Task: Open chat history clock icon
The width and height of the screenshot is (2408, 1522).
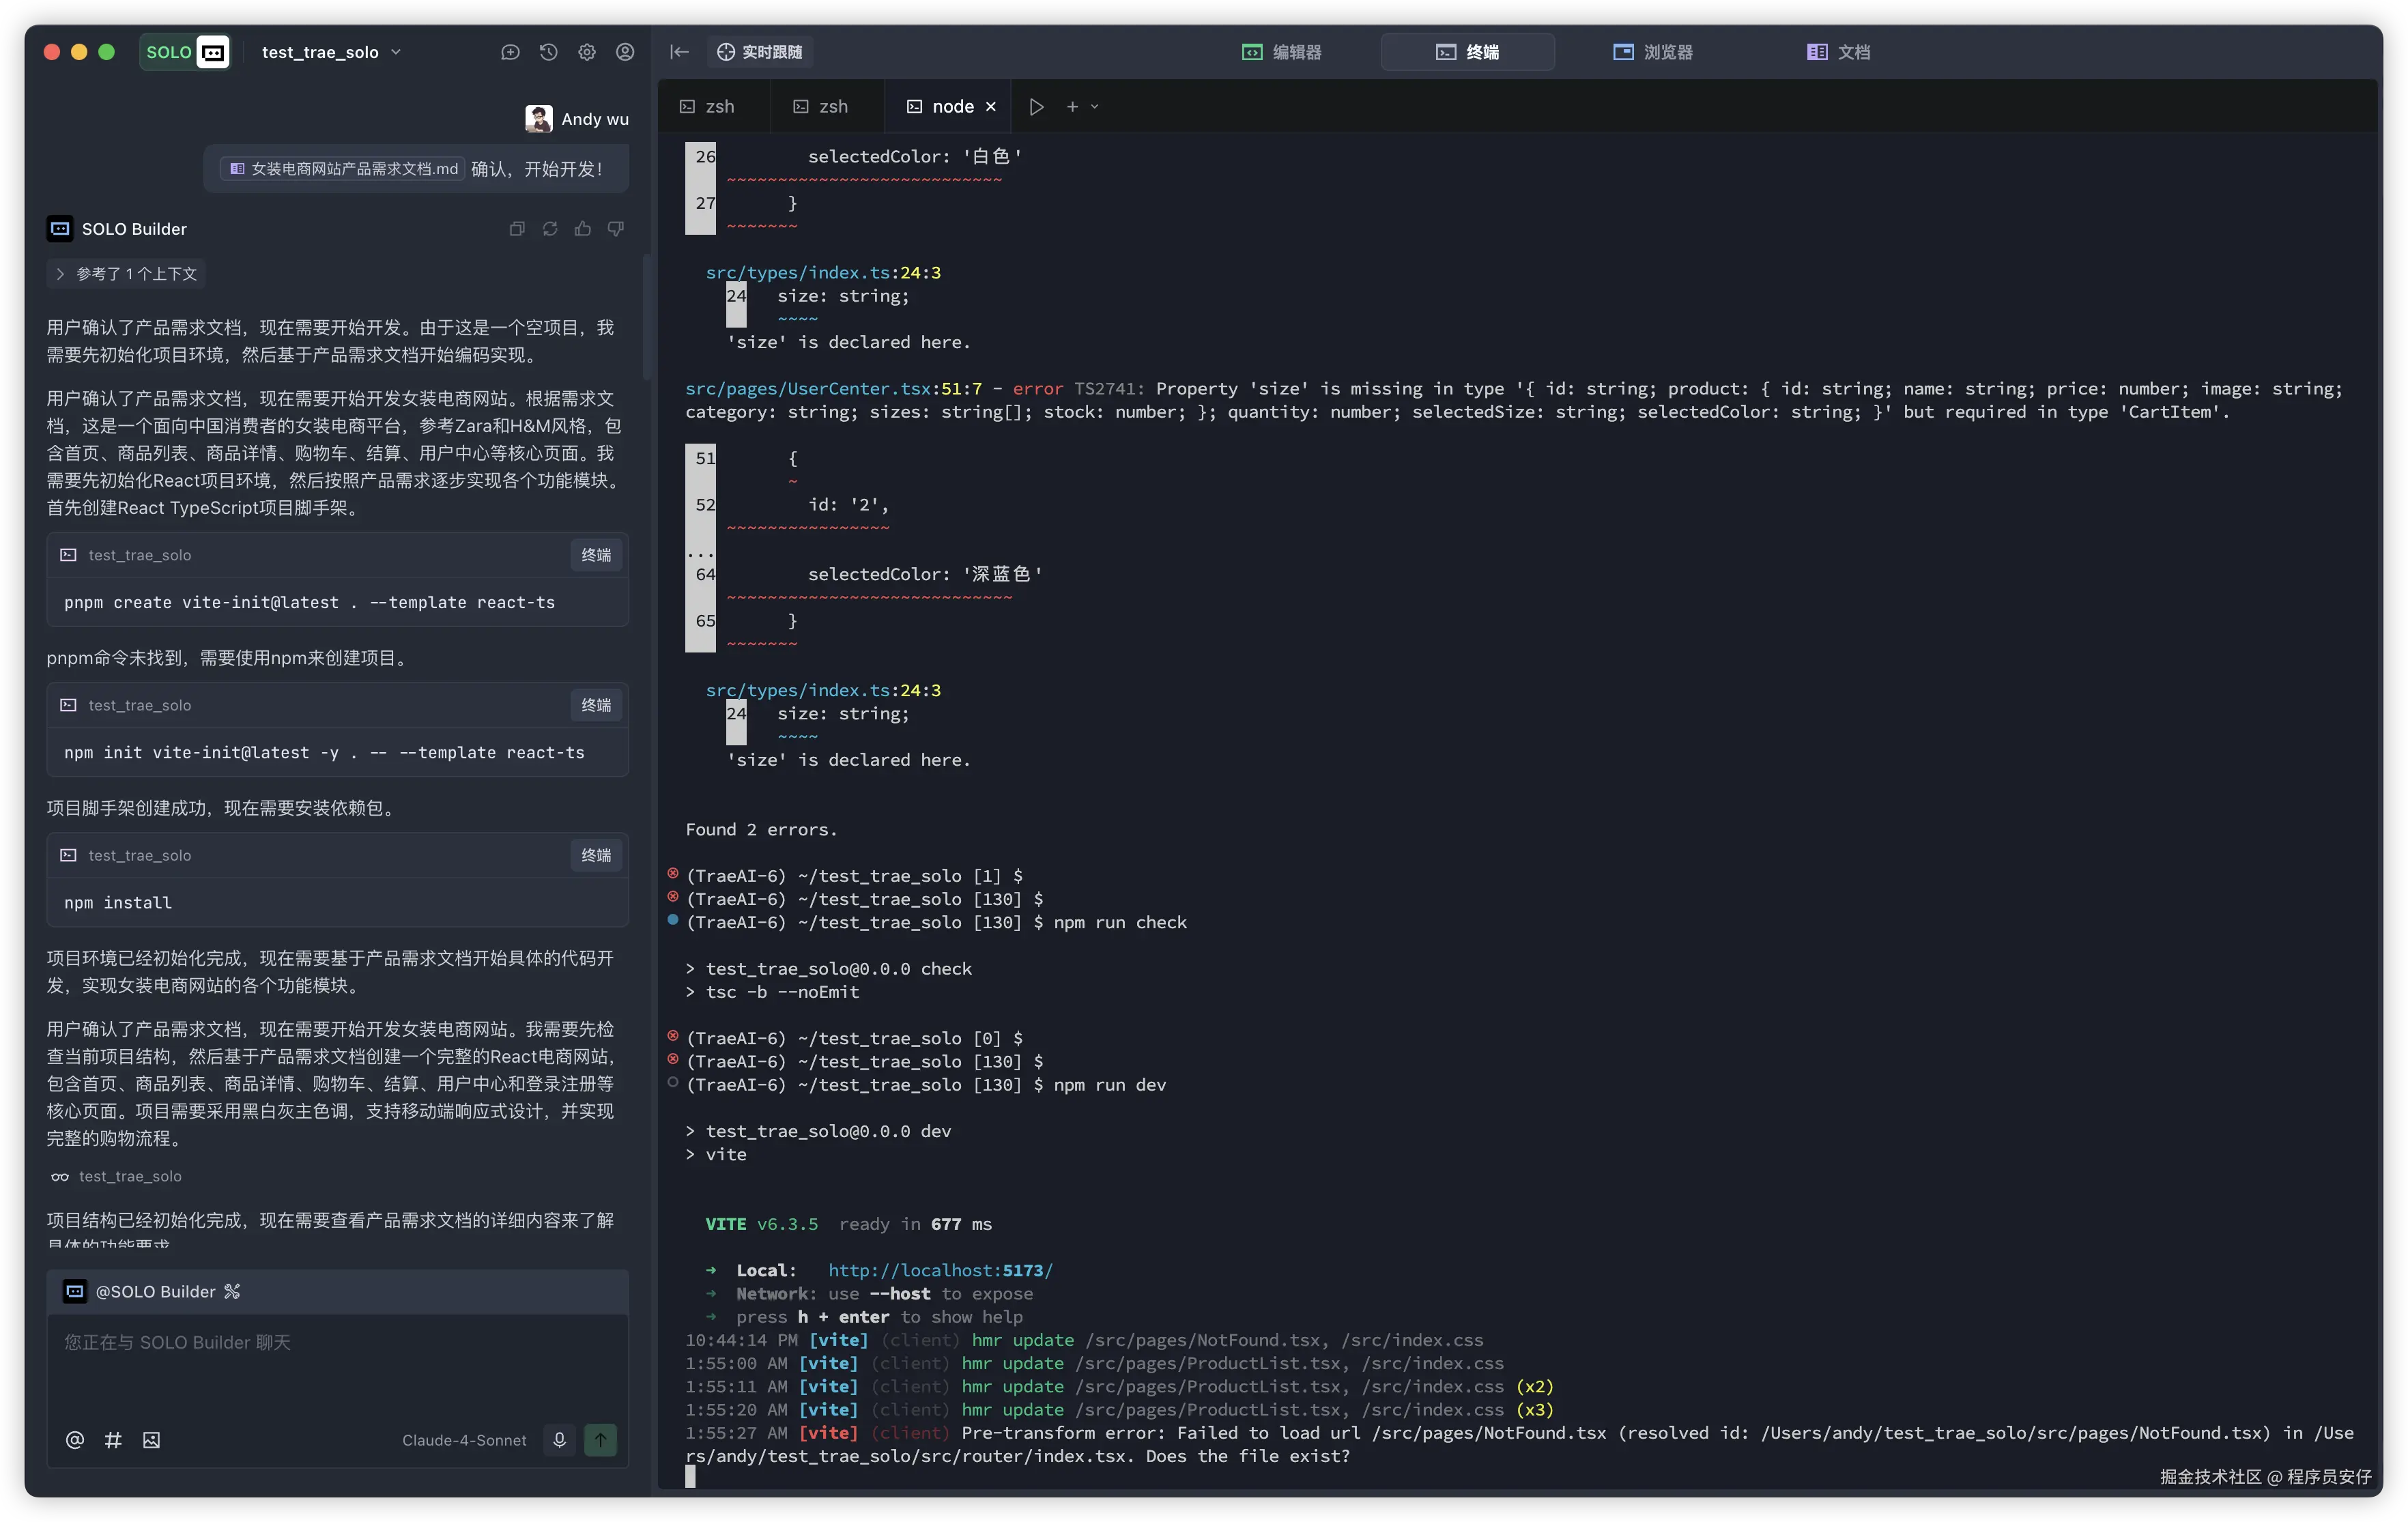Action: 548,52
